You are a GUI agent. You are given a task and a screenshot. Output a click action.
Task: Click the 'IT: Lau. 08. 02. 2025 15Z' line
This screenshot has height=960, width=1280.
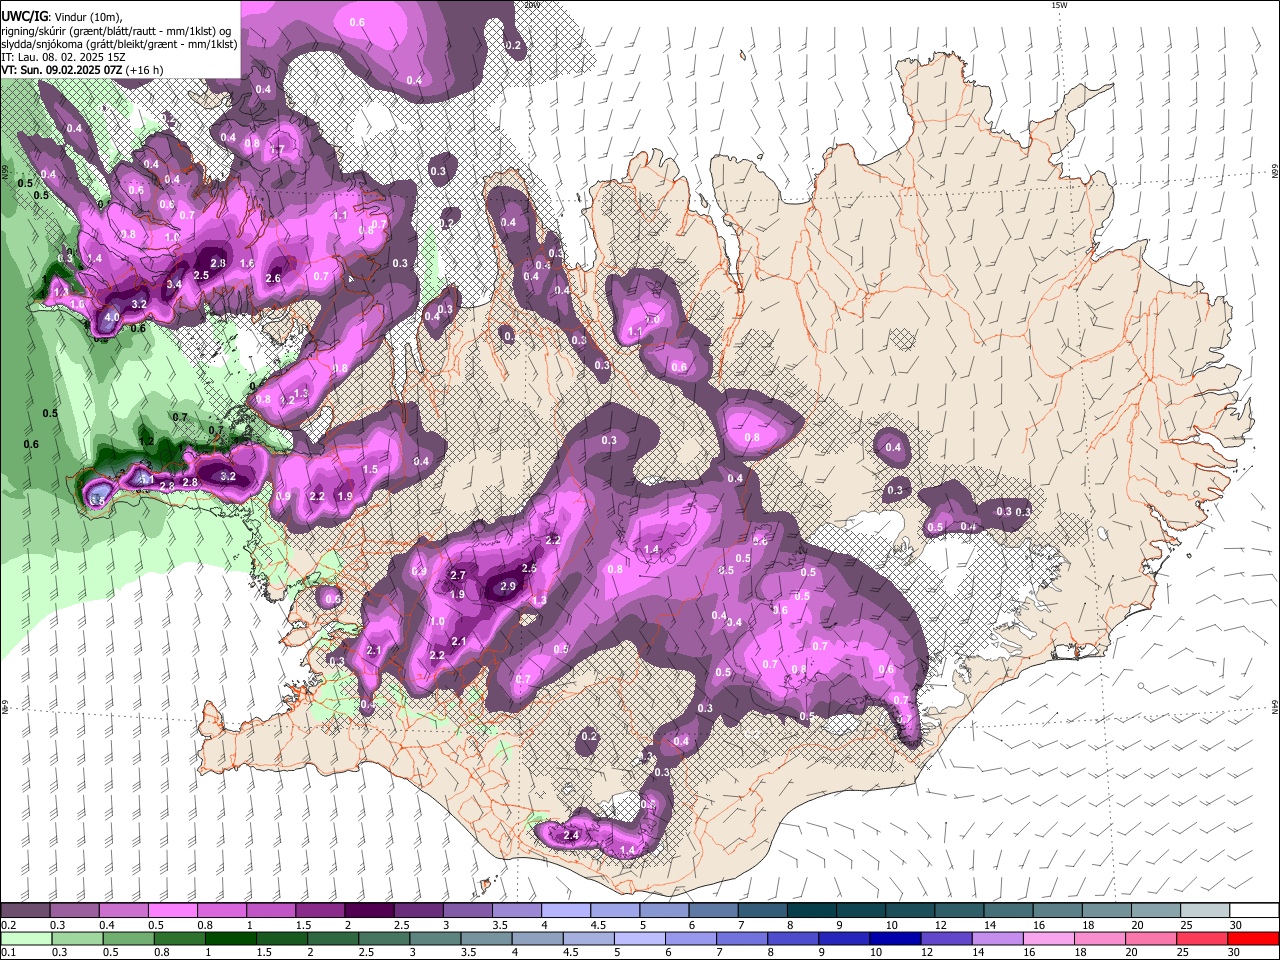coord(63,57)
